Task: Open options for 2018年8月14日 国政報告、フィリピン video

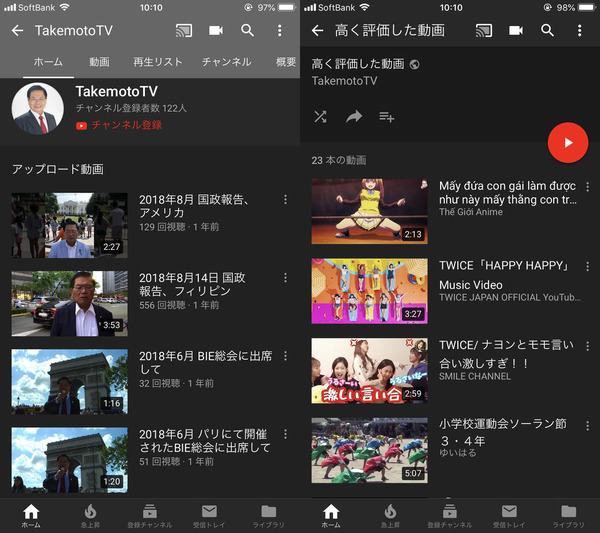Action: [285, 278]
